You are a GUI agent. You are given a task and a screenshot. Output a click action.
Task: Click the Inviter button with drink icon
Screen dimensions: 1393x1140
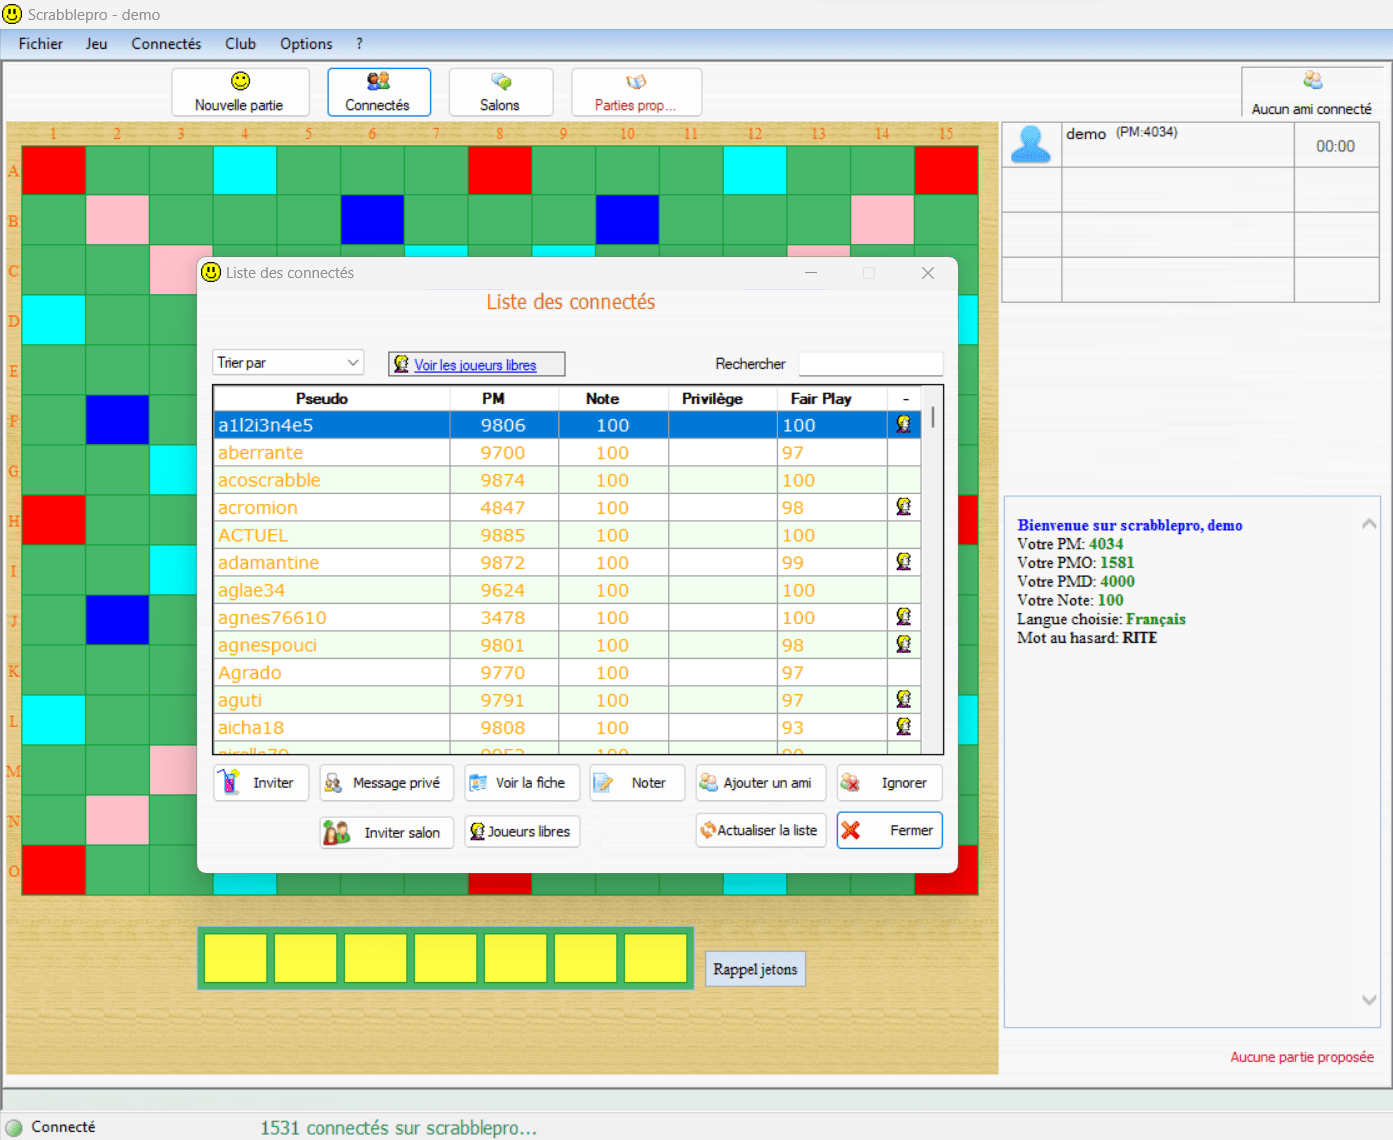pos(261,783)
